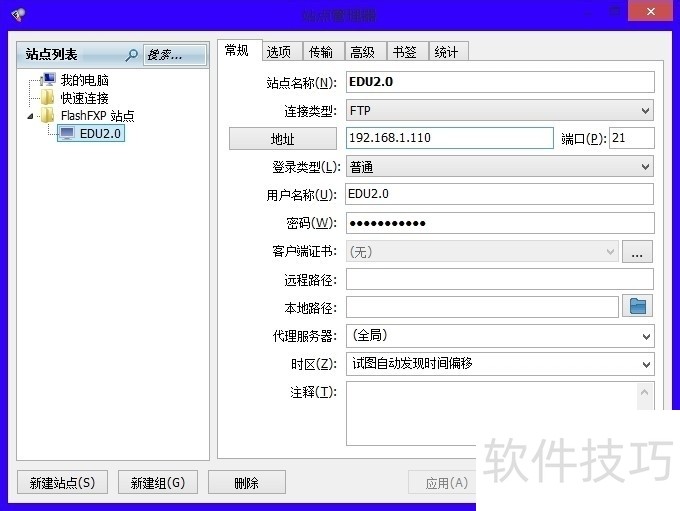Click the 端口 port input field
The image size is (680, 511).
[x=631, y=138]
